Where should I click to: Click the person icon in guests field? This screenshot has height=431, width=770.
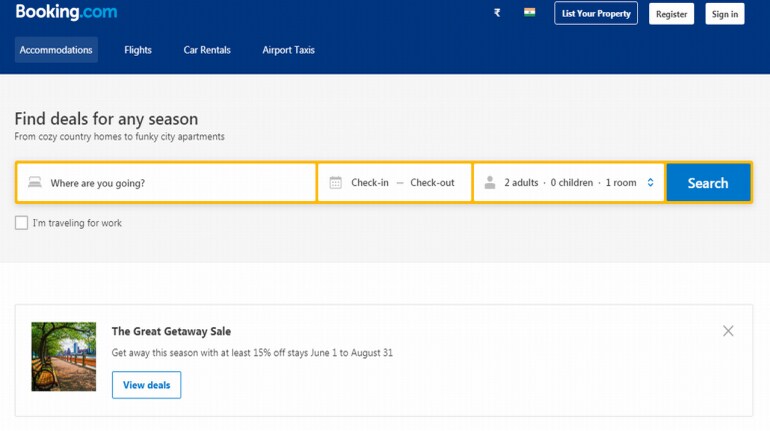coord(489,183)
